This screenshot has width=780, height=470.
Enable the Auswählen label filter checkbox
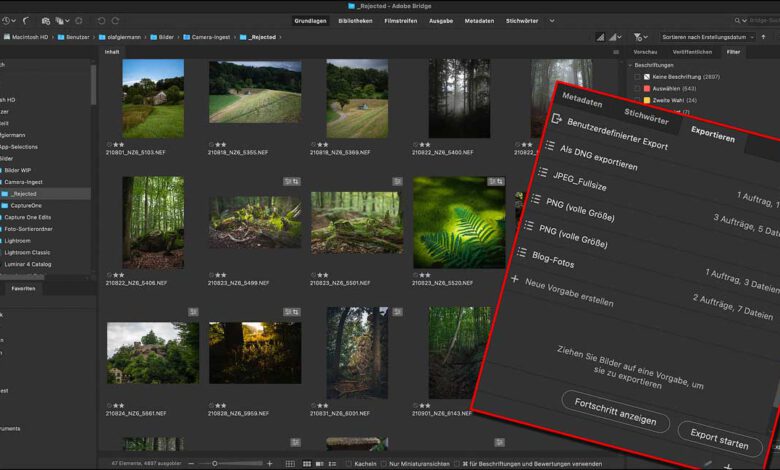click(636, 88)
